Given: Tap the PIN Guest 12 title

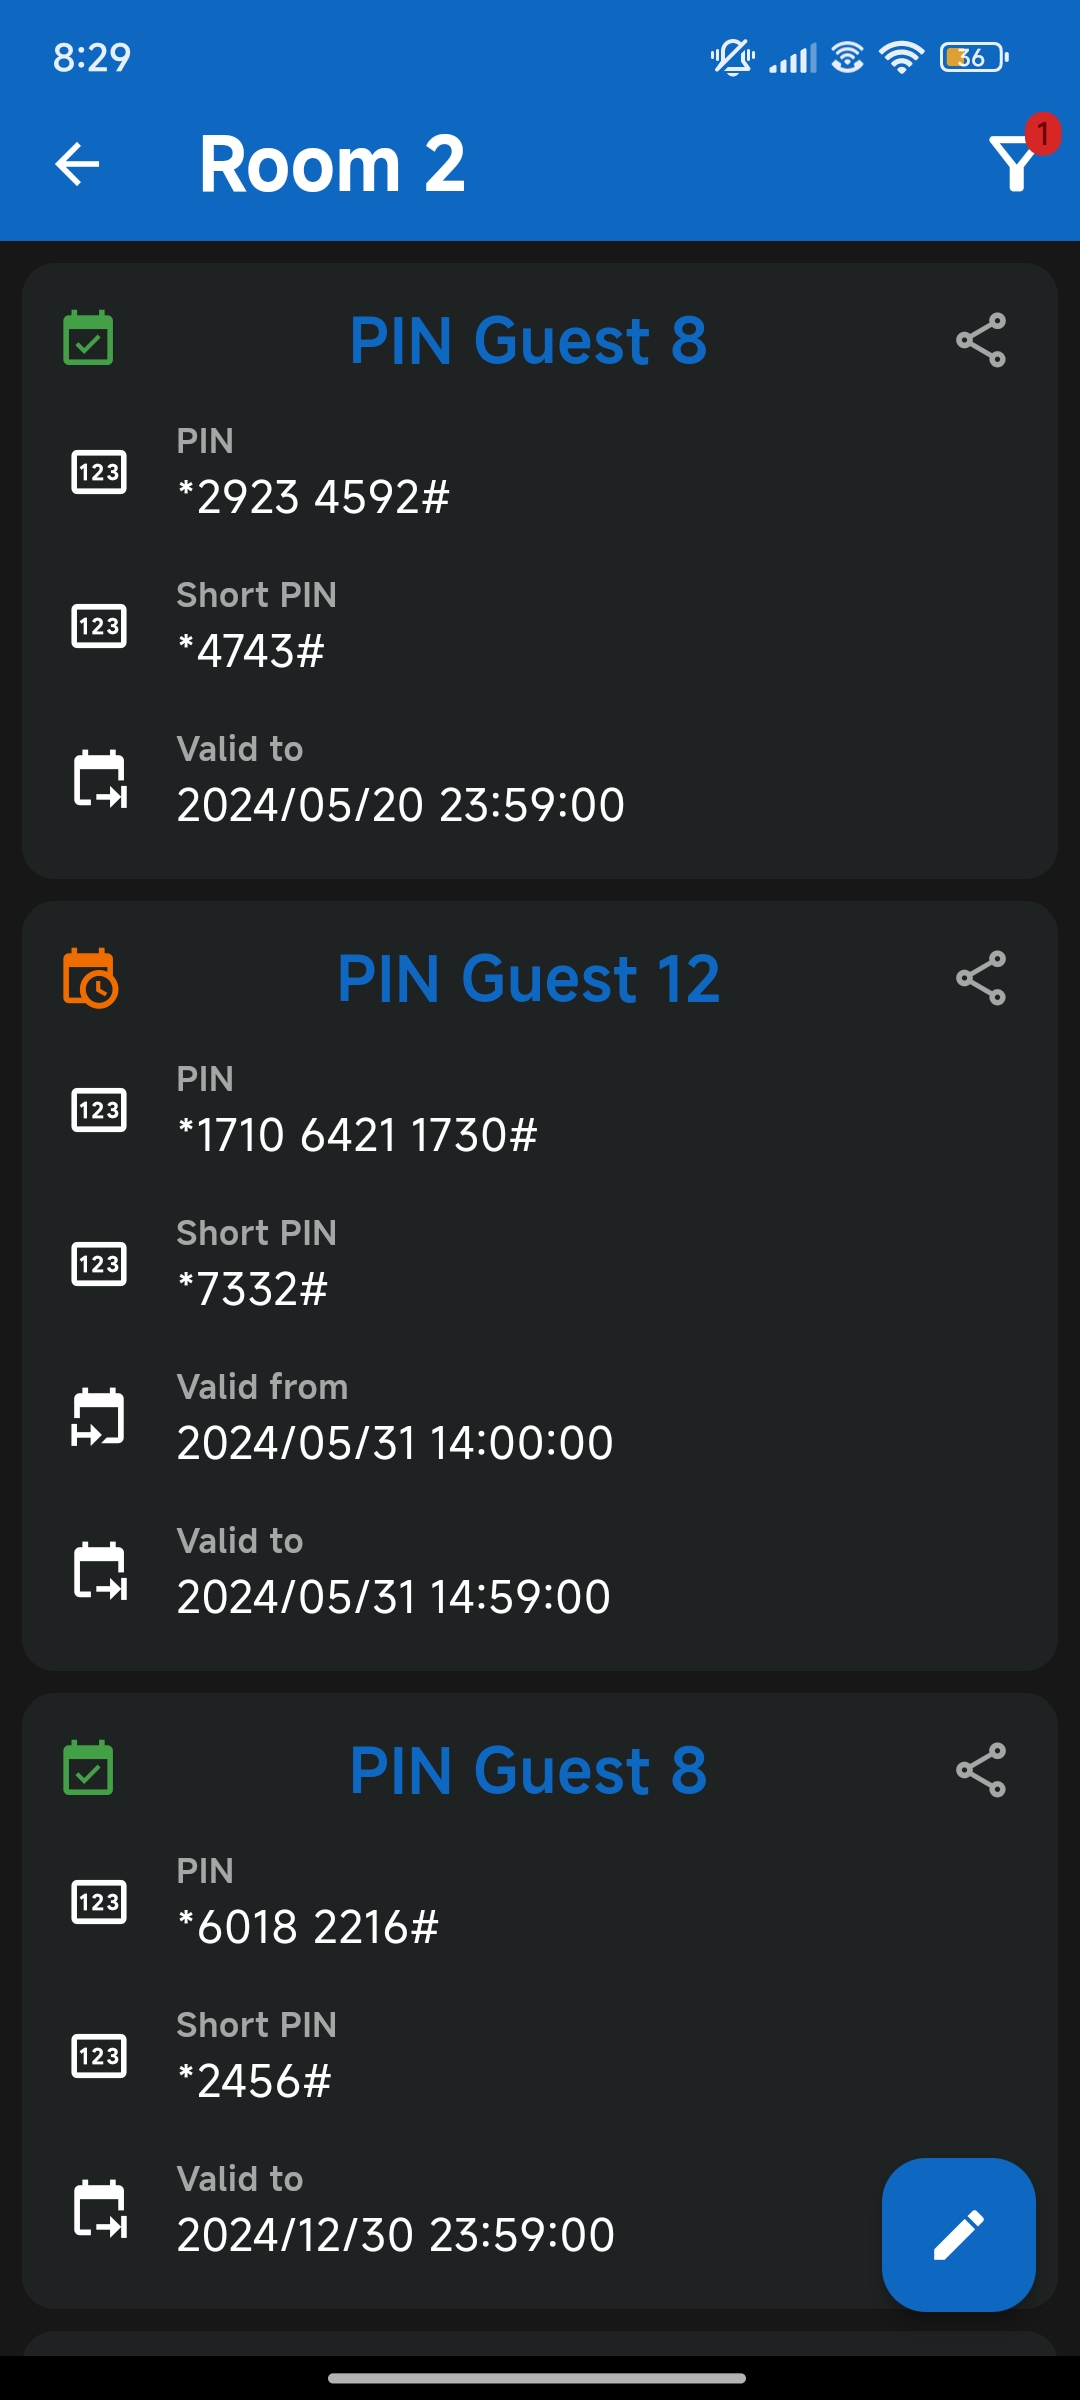Looking at the screenshot, I should 528,978.
